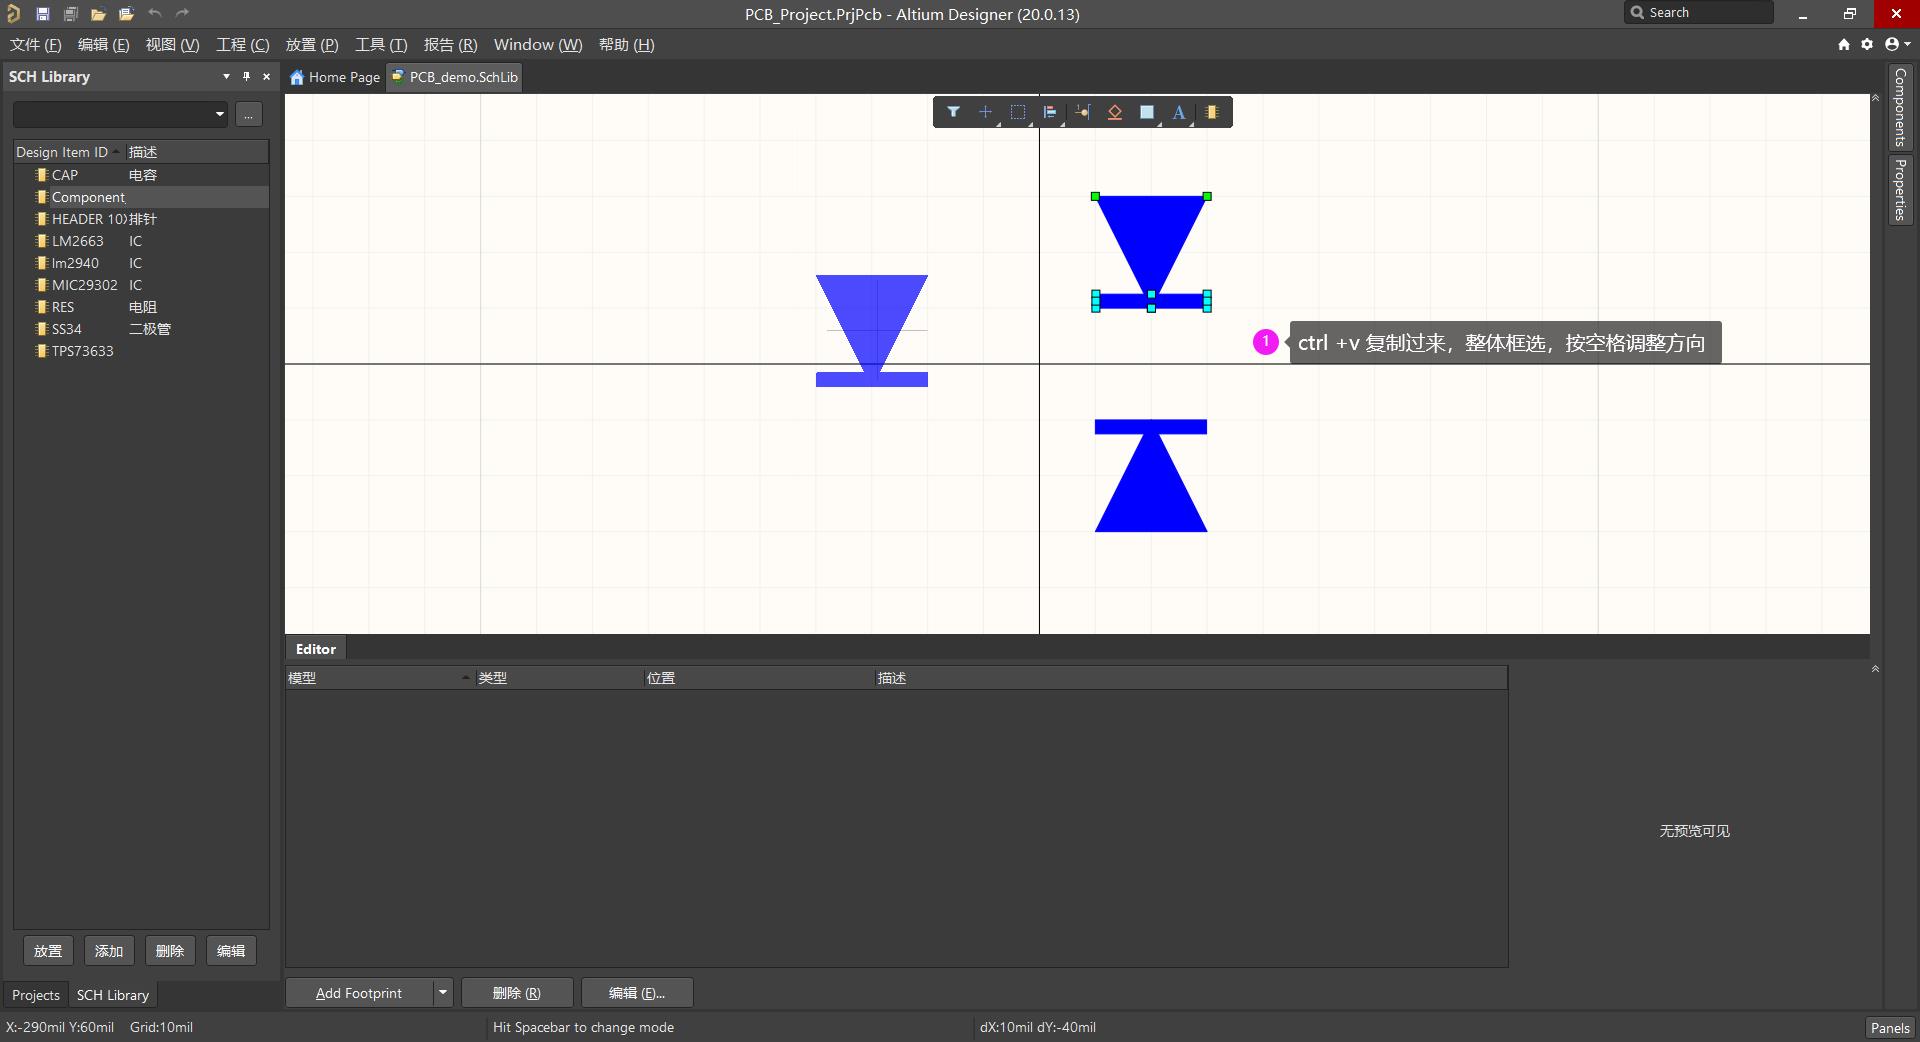The image size is (1920, 1042).
Task: Select the LM2663 component row
Action: click(x=141, y=241)
